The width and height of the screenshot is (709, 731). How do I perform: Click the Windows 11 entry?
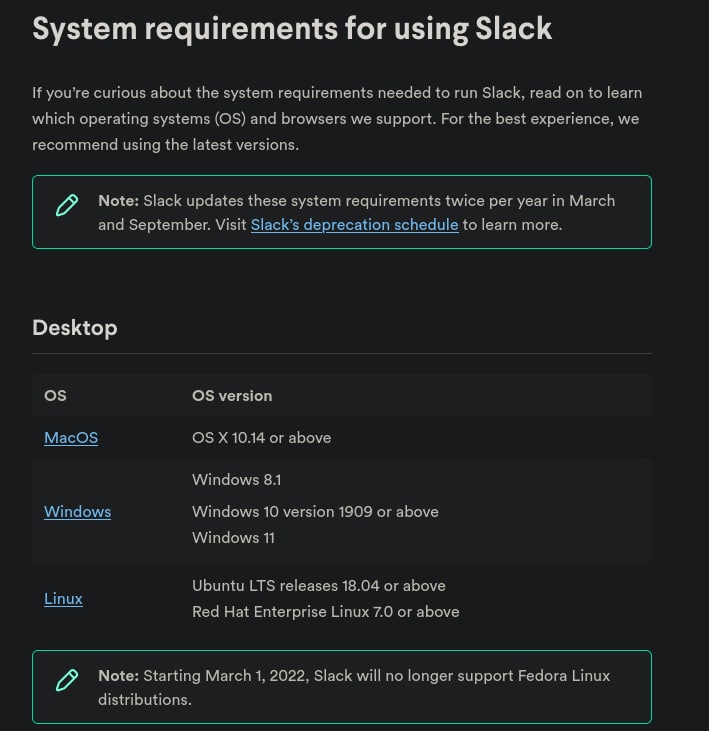point(233,538)
